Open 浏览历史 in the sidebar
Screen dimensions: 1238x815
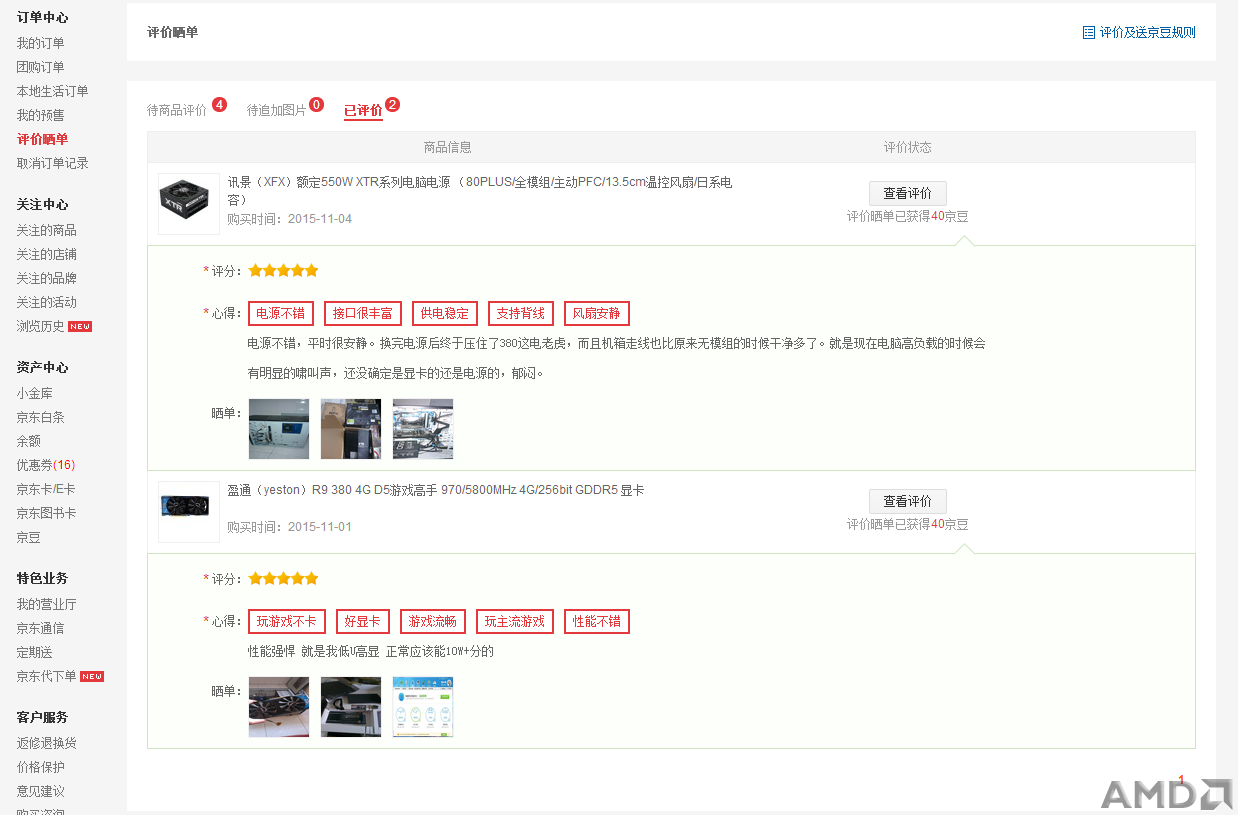(x=40, y=326)
